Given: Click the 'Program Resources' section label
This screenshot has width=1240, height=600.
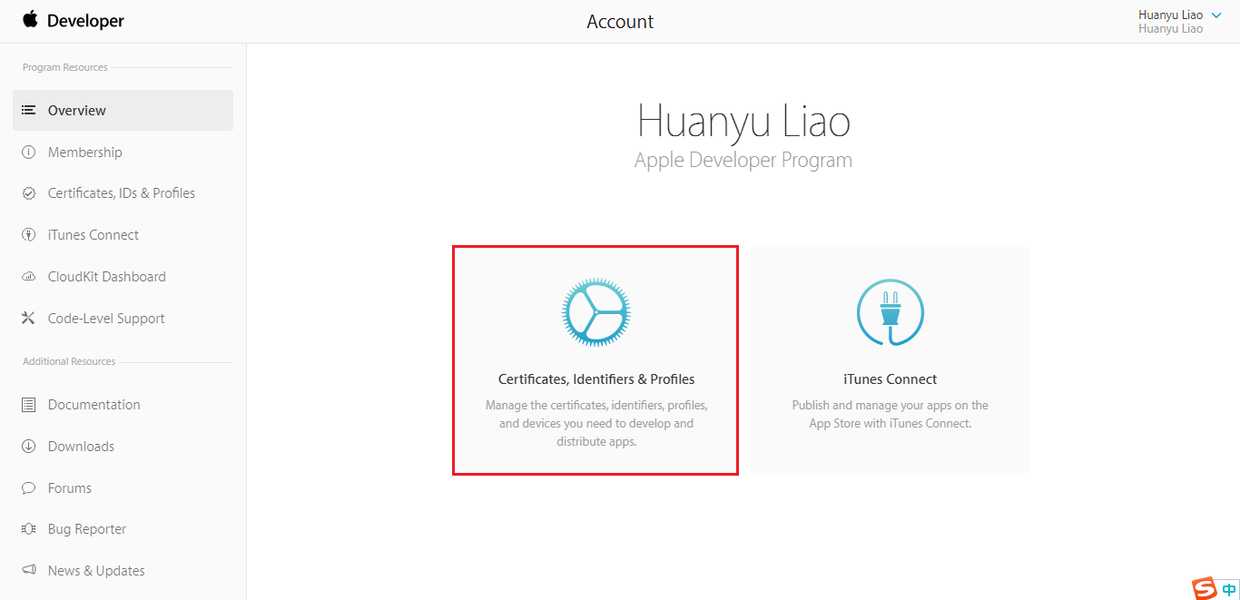Looking at the screenshot, I should pos(65,67).
